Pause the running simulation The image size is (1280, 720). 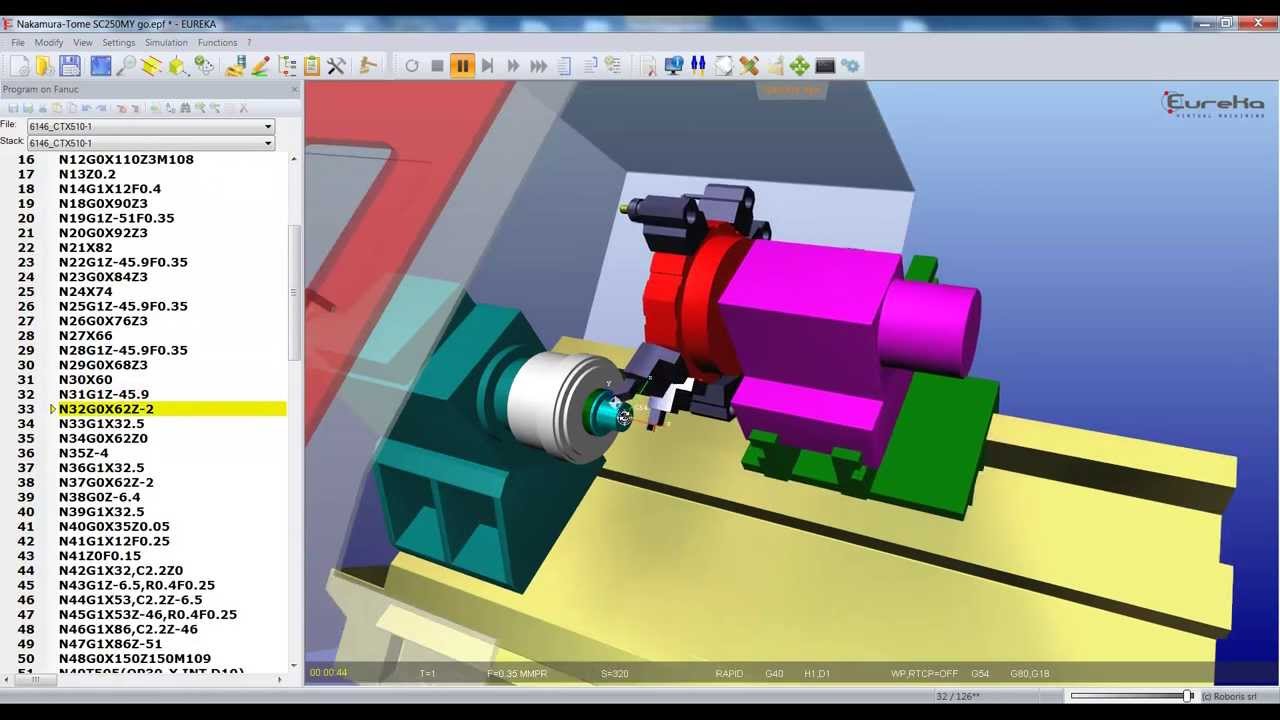(462, 66)
